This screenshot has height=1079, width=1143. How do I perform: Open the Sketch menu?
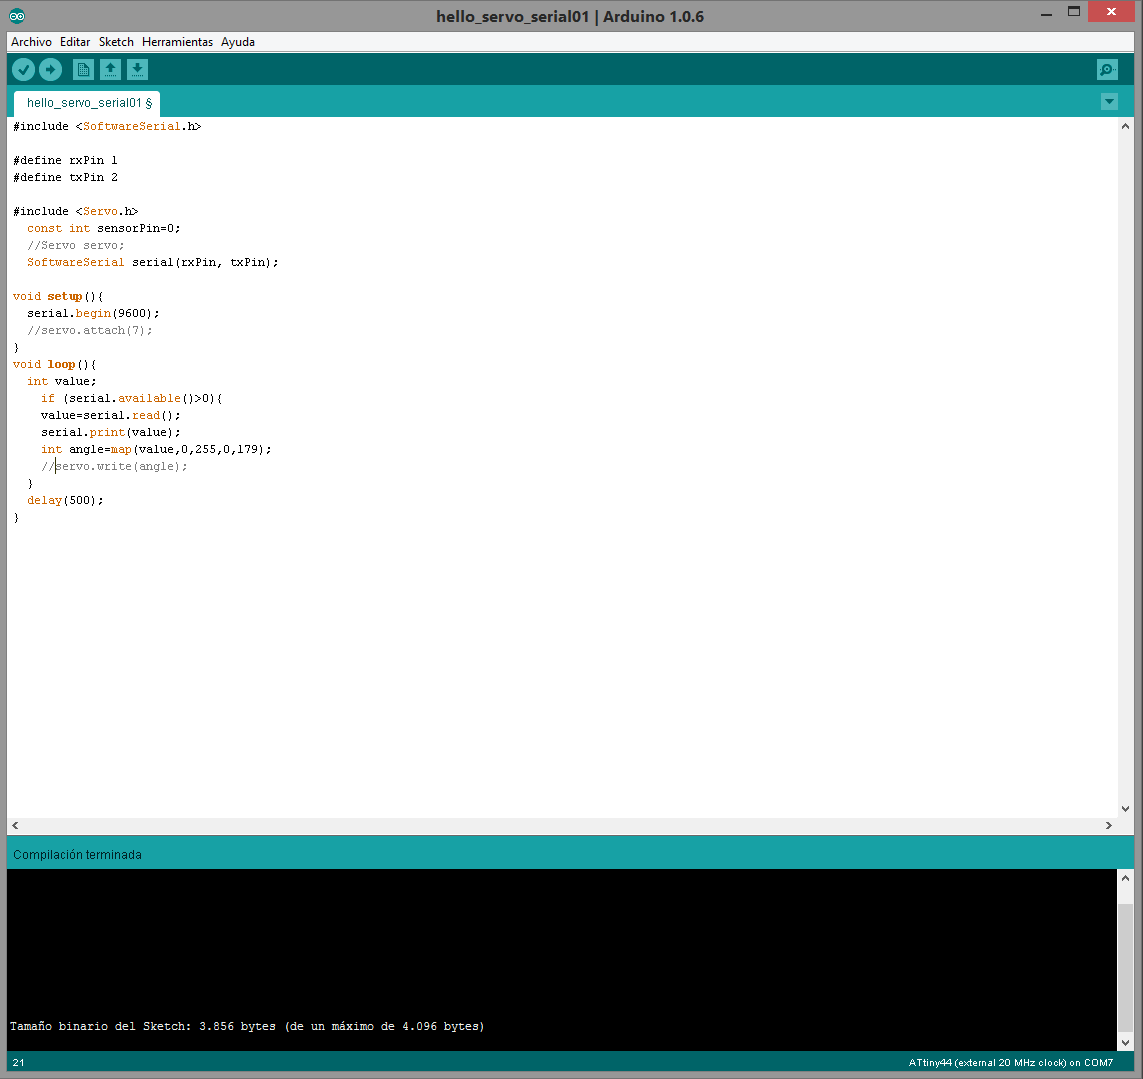click(117, 42)
